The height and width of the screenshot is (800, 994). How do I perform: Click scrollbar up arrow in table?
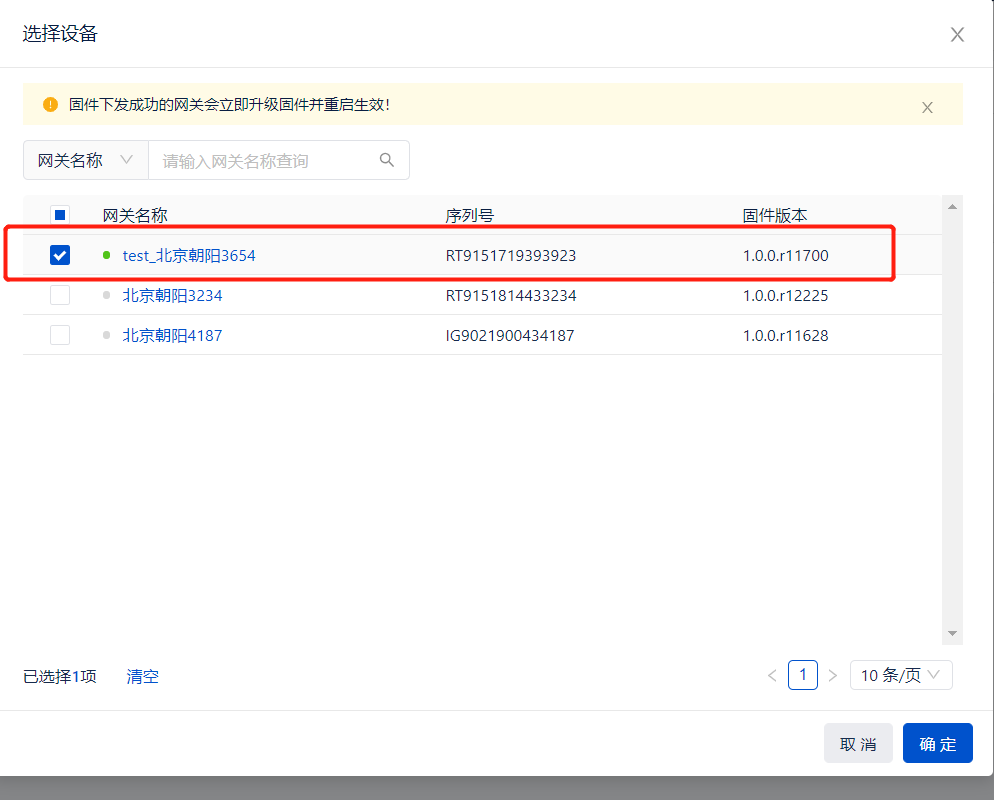click(952, 207)
